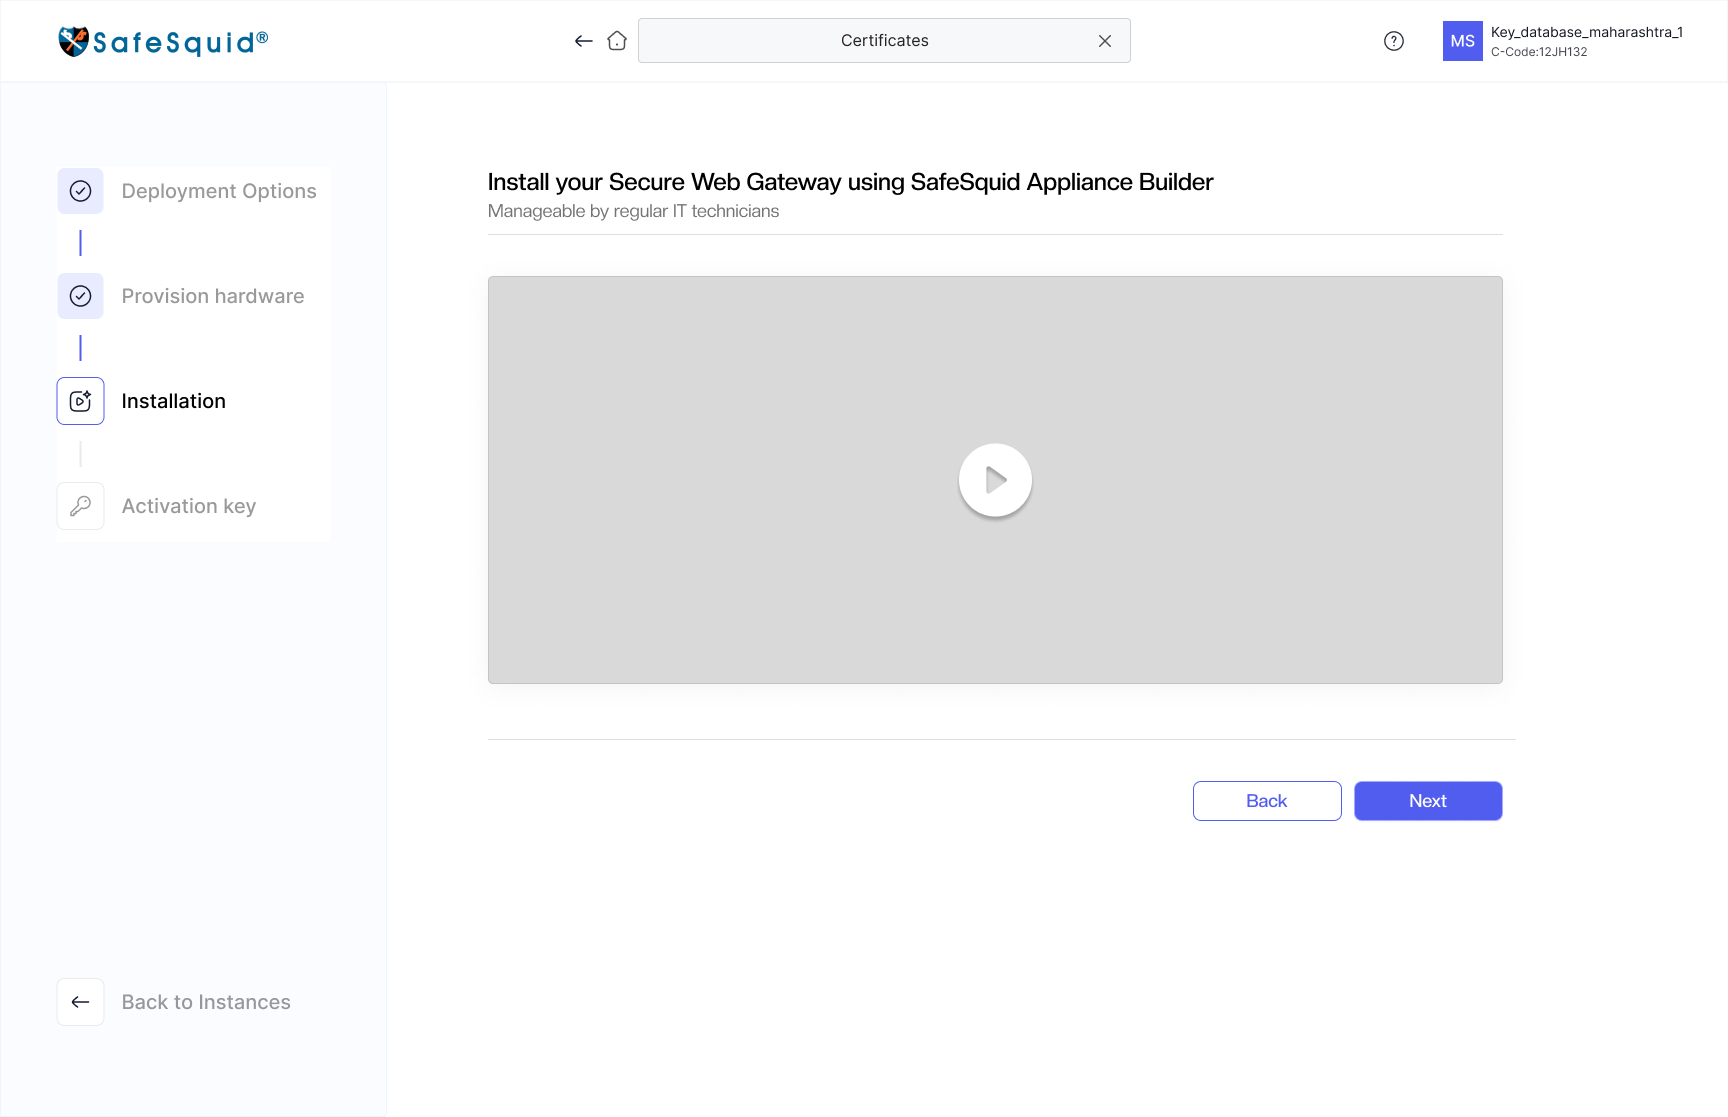Open help via question mark icon
1728x1117 pixels.
pyautogui.click(x=1394, y=41)
